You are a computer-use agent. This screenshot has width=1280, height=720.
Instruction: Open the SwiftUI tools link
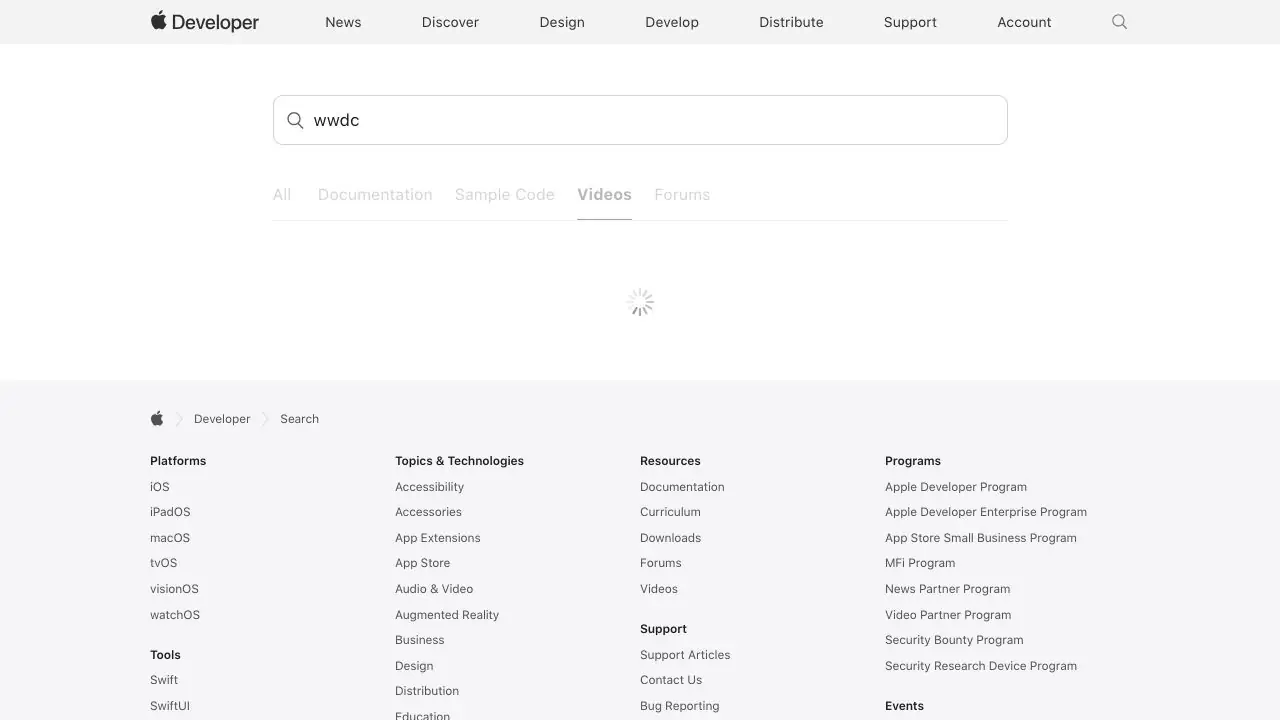coord(170,706)
